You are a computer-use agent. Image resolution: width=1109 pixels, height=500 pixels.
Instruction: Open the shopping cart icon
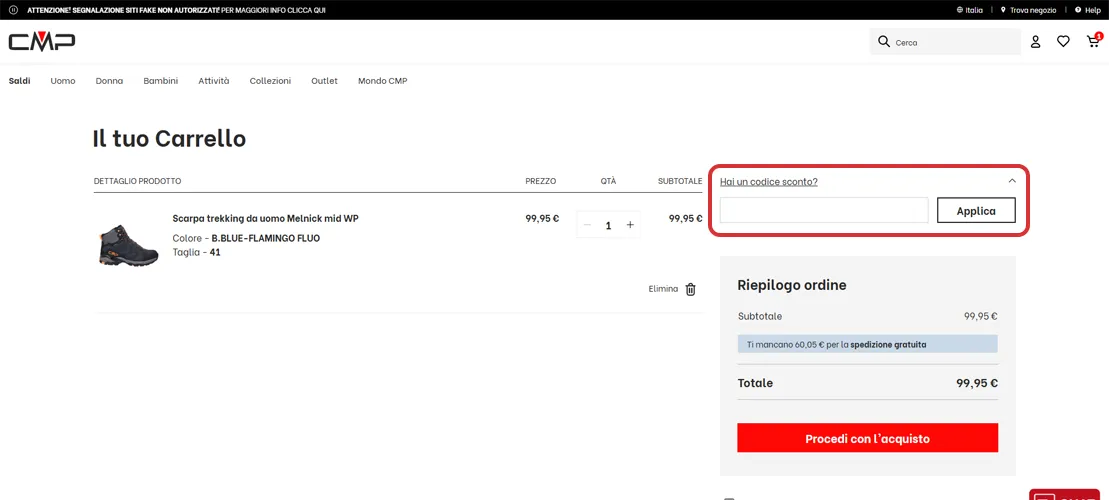point(1093,42)
